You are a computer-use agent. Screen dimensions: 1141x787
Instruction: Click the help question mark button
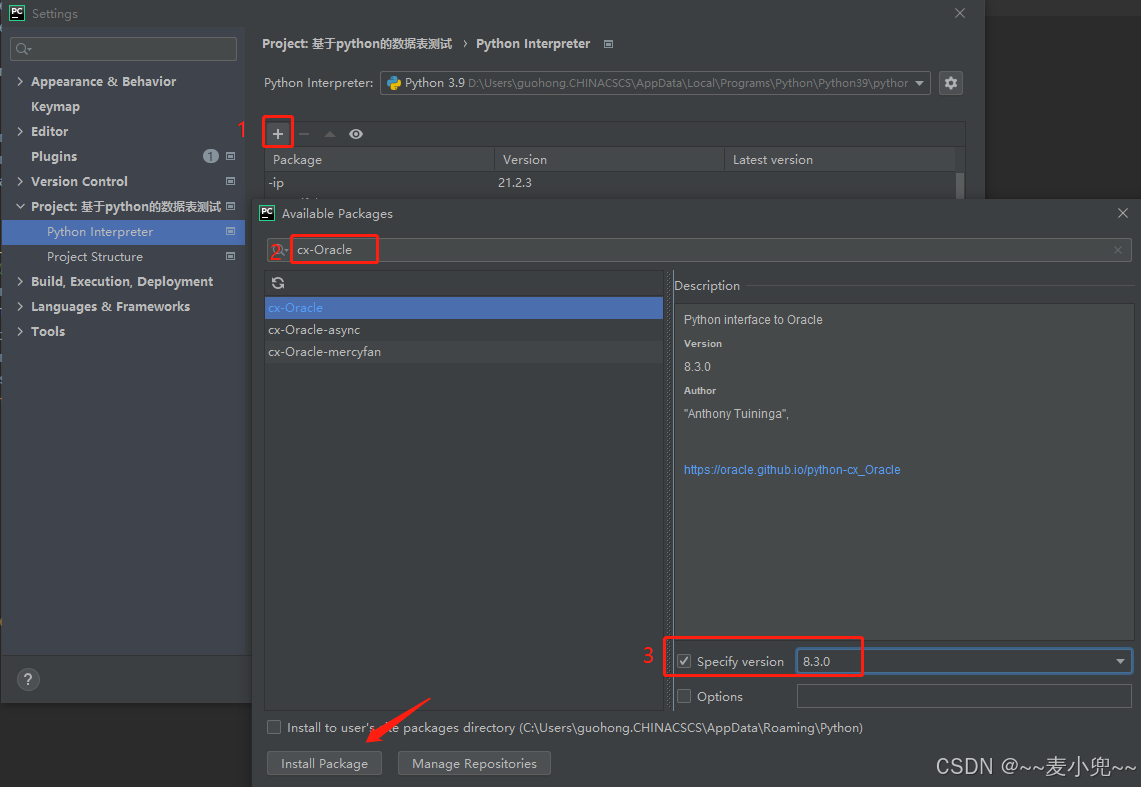click(28, 679)
